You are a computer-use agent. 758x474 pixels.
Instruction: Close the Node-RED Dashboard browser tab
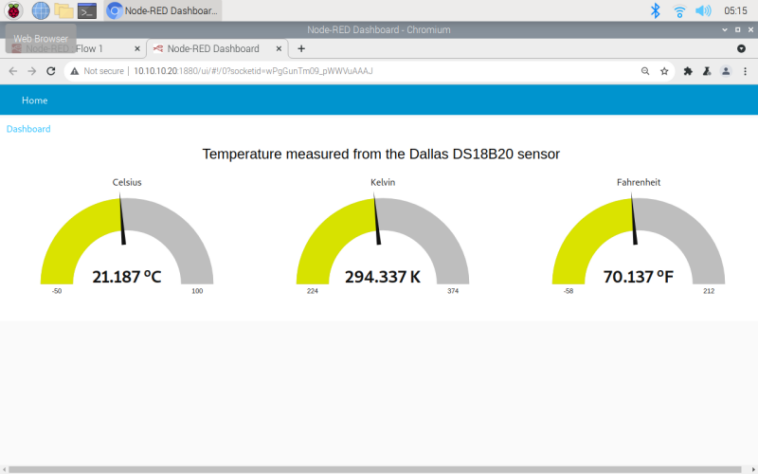279,48
